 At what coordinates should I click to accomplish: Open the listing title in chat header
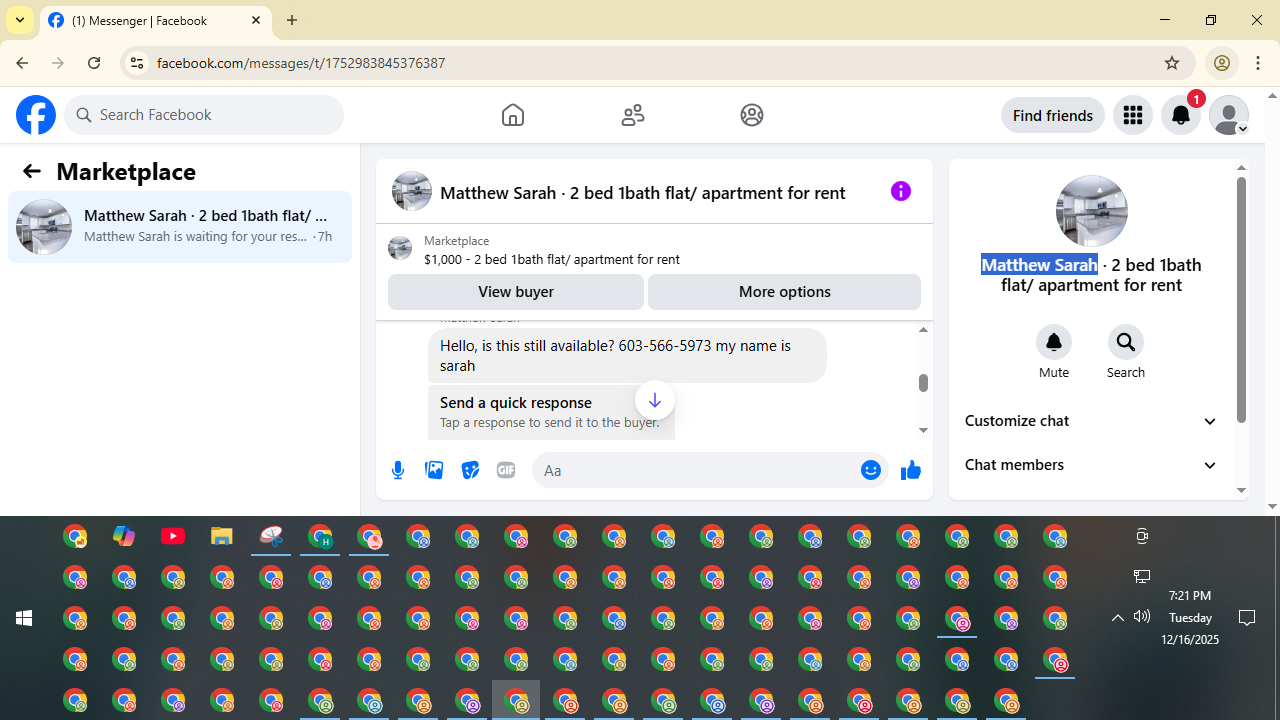[643, 193]
